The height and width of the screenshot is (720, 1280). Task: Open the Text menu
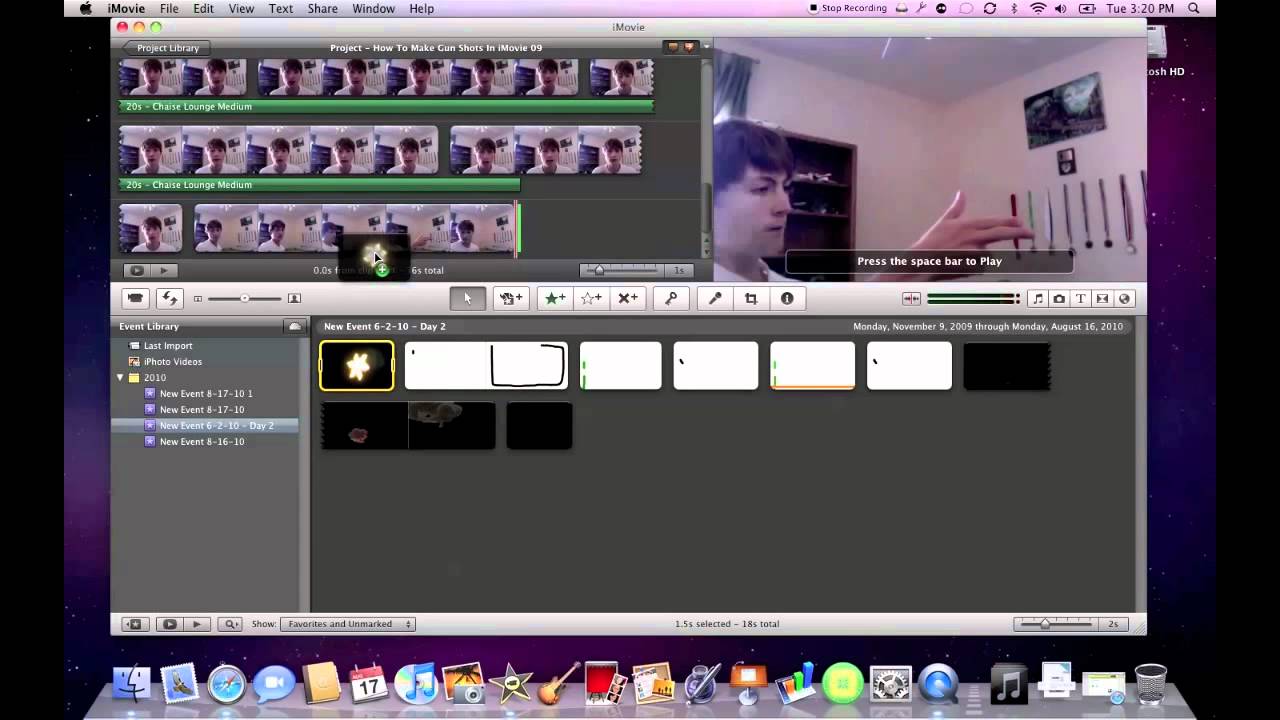tap(281, 9)
